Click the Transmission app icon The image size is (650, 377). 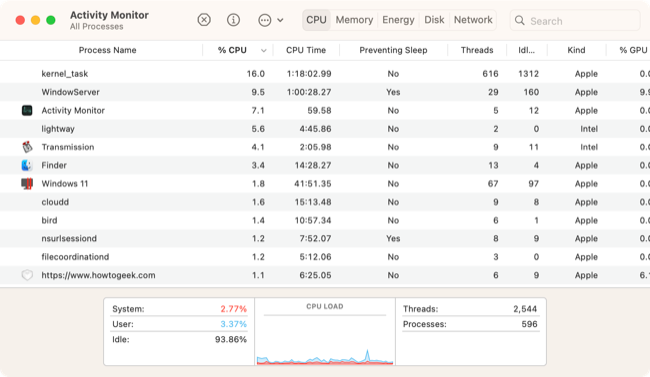27,147
